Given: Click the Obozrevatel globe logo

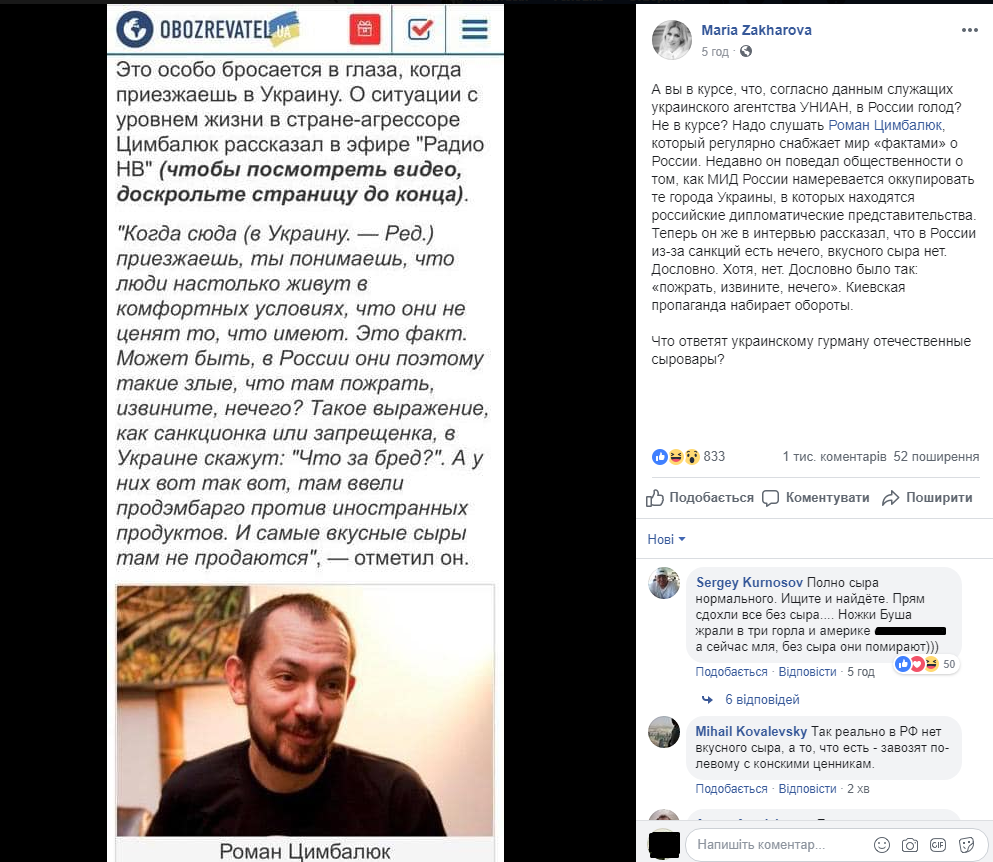Looking at the screenshot, I should point(135,29).
